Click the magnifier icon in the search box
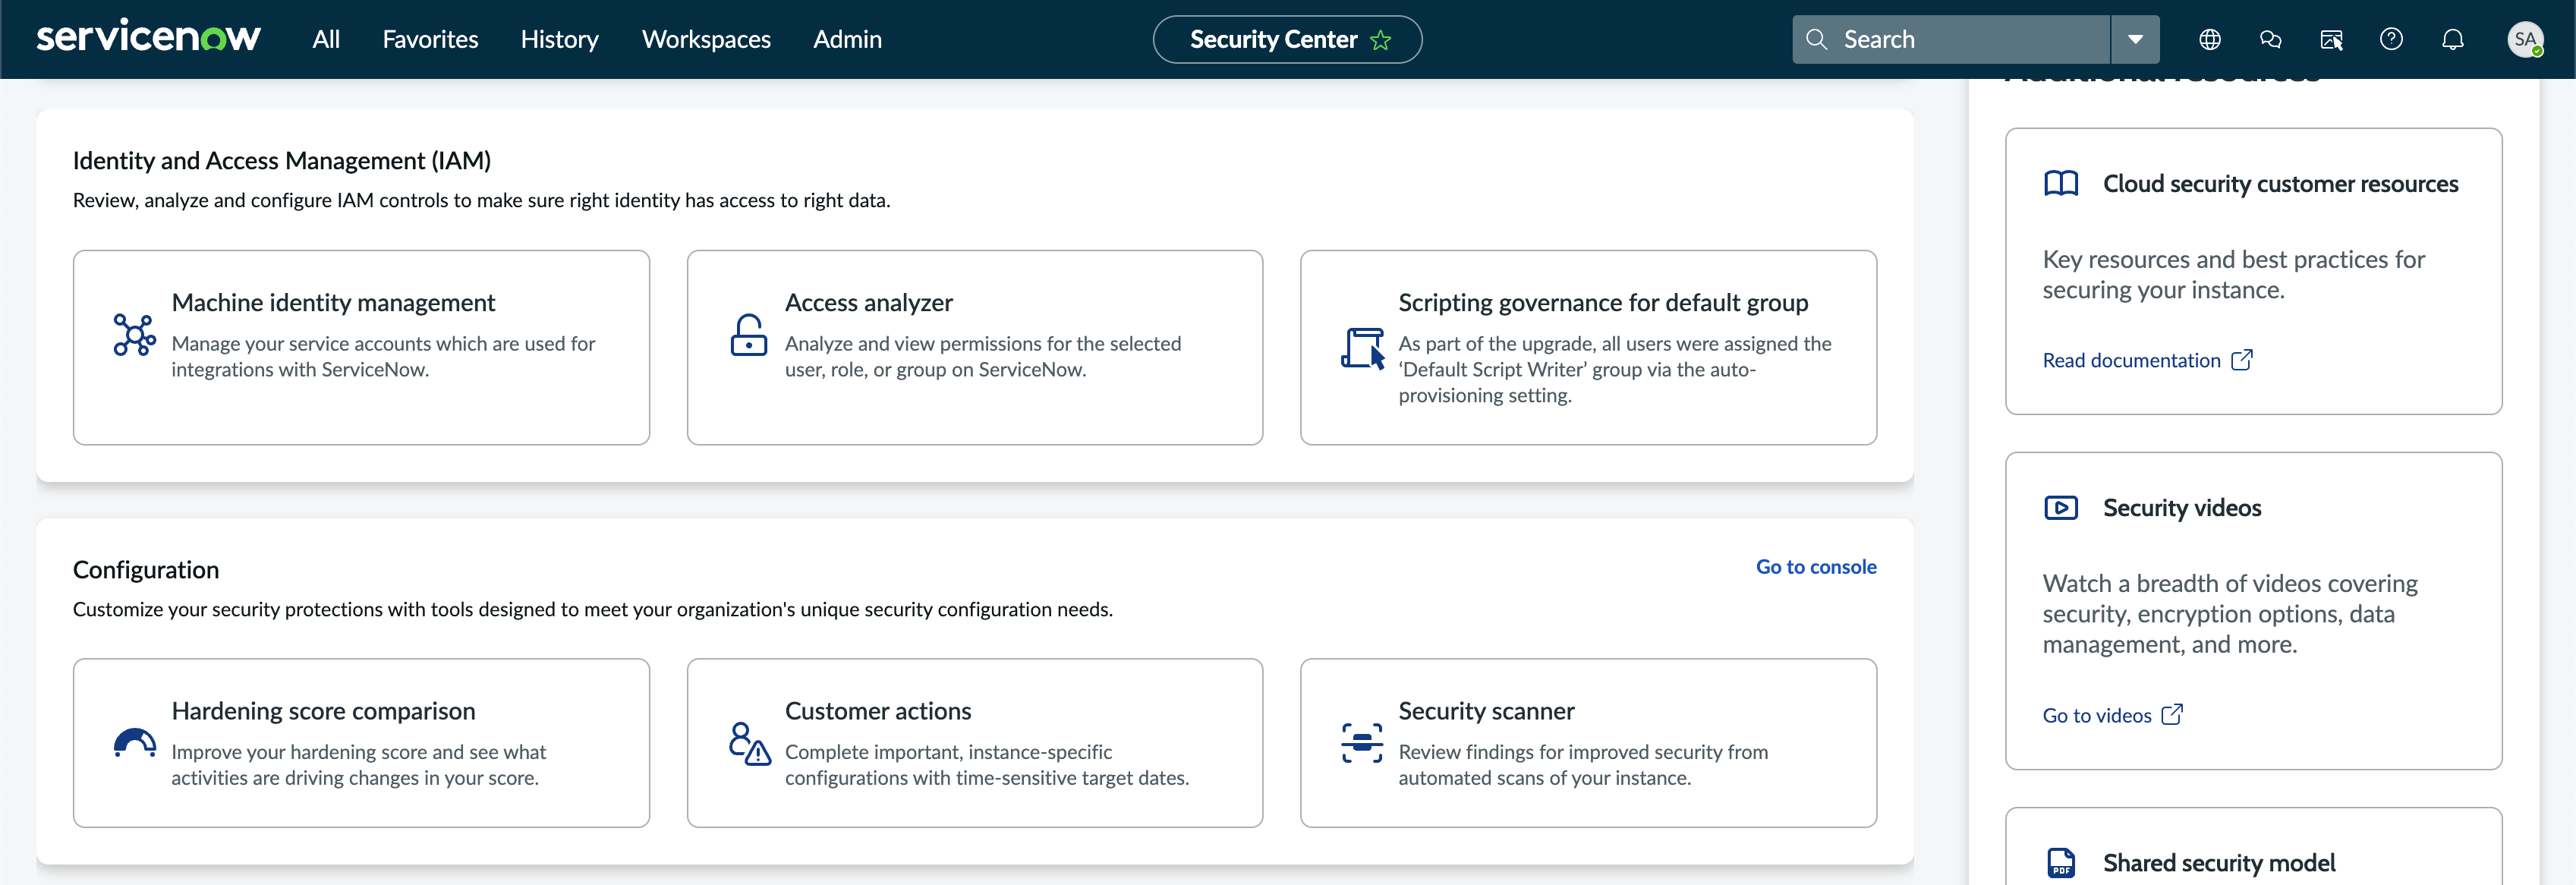The image size is (2576, 885). tap(1816, 39)
